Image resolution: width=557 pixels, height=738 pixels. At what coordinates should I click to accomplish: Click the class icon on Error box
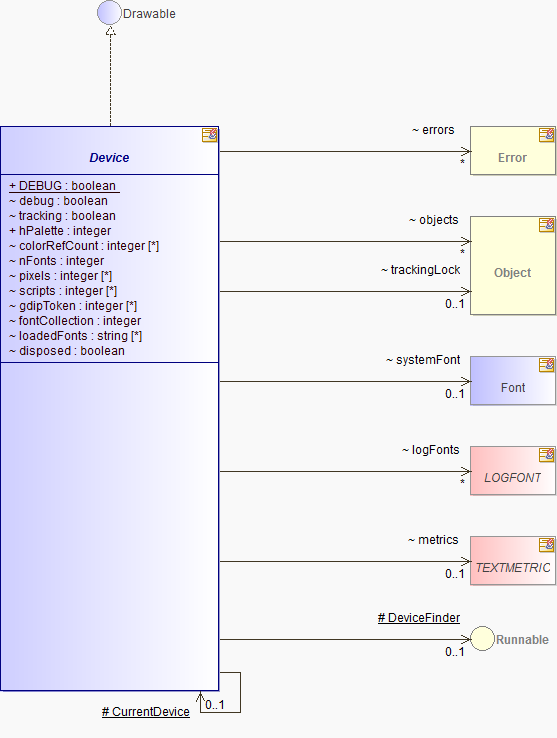pyautogui.click(x=547, y=135)
